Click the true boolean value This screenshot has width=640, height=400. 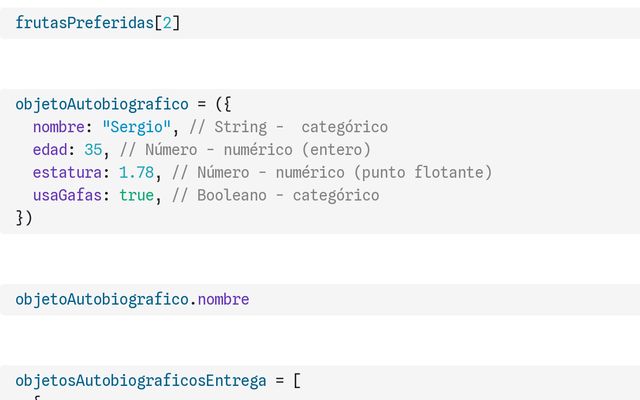(137, 196)
